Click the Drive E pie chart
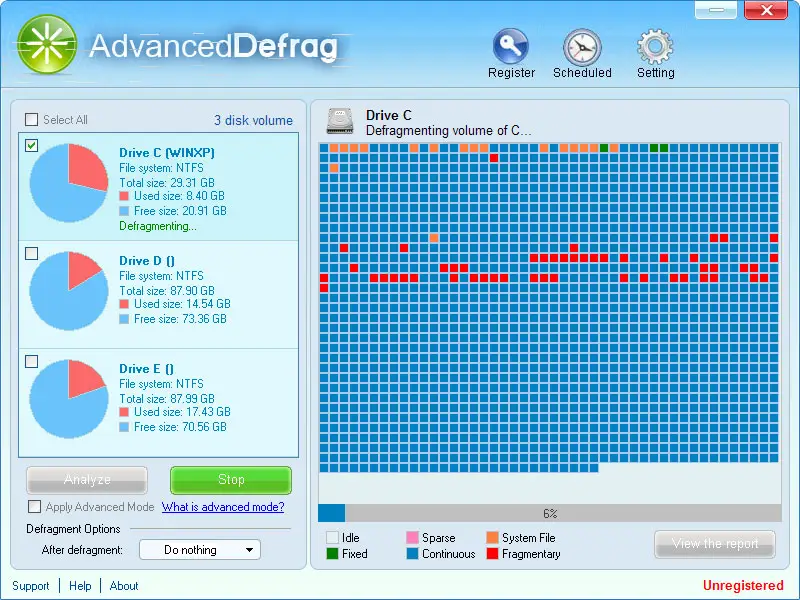The width and height of the screenshot is (800, 600). pos(69,399)
